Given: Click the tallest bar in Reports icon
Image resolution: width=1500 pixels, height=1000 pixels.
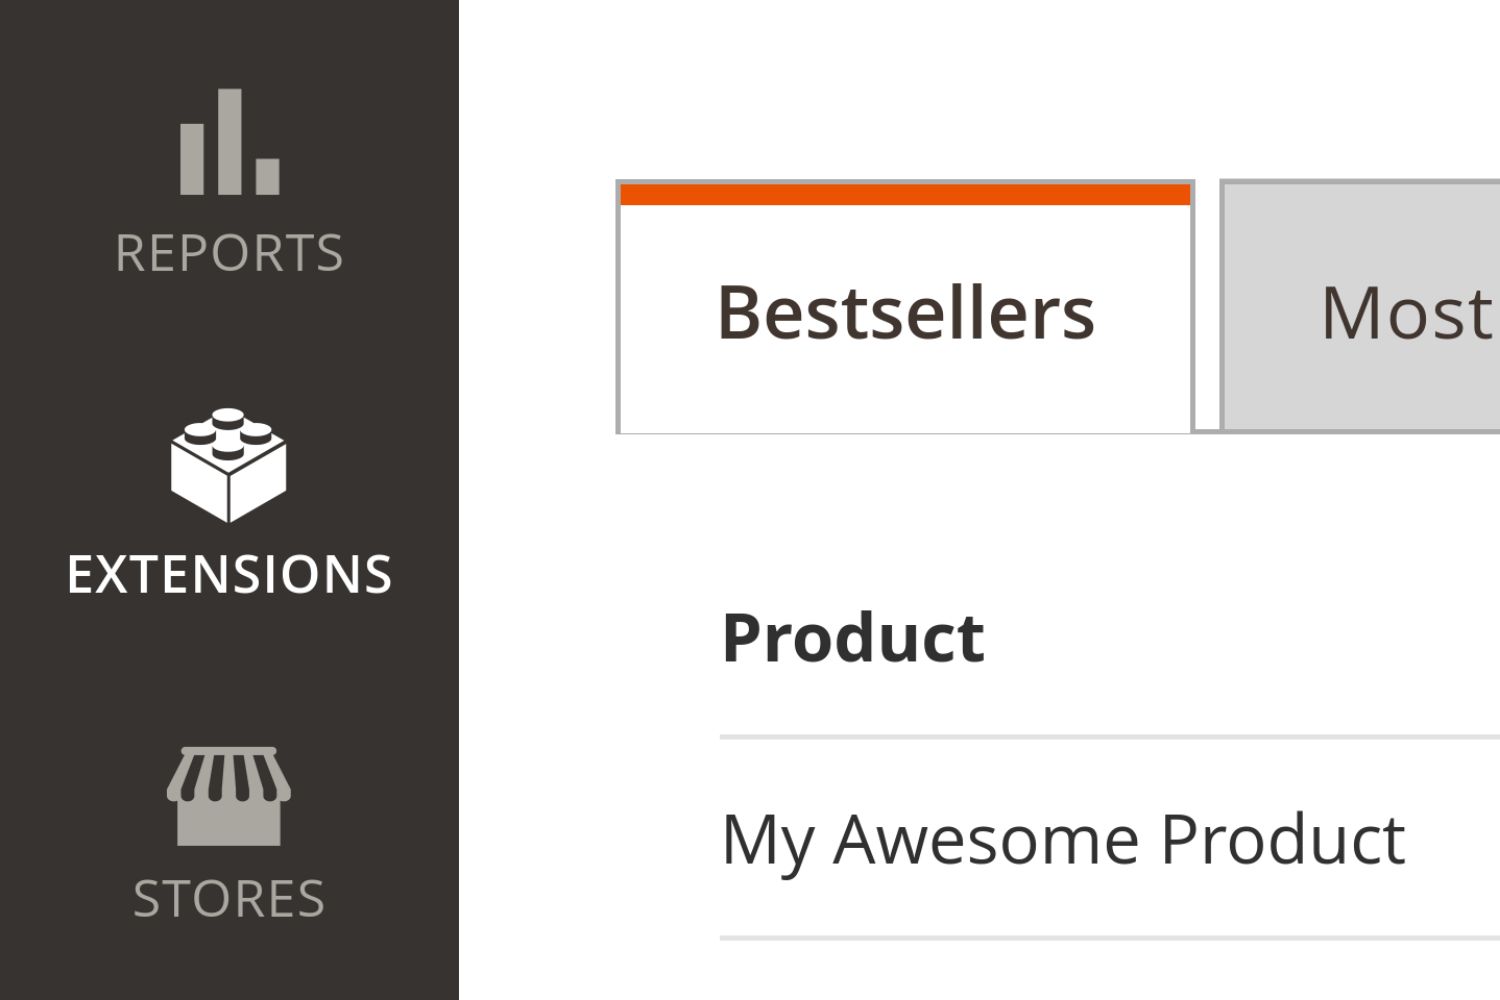Looking at the screenshot, I should (x=230, y=142).
